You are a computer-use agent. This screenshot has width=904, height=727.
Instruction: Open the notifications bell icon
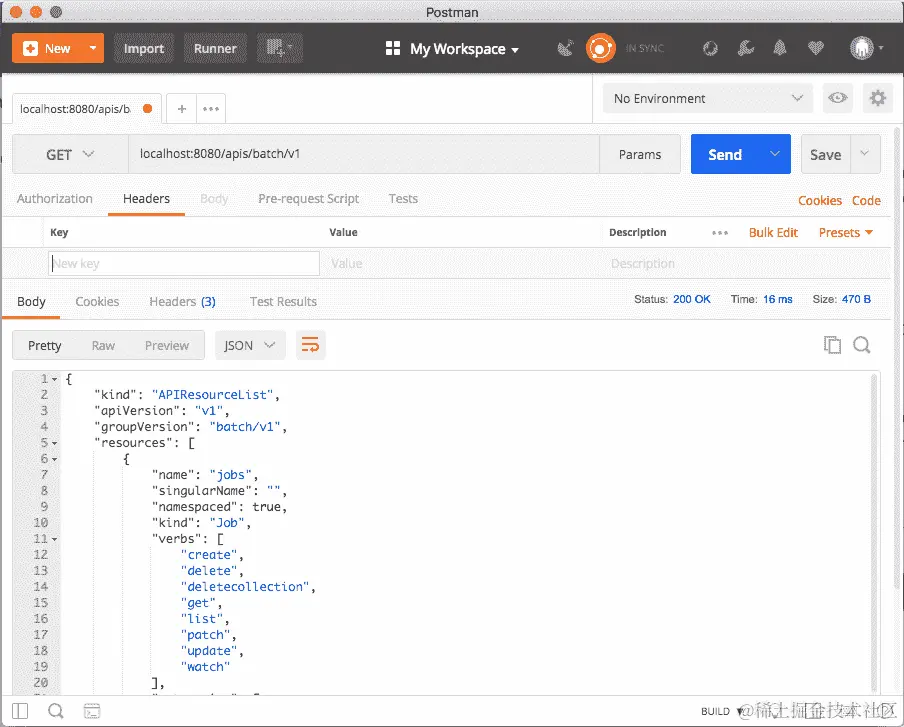pos(780,48)
